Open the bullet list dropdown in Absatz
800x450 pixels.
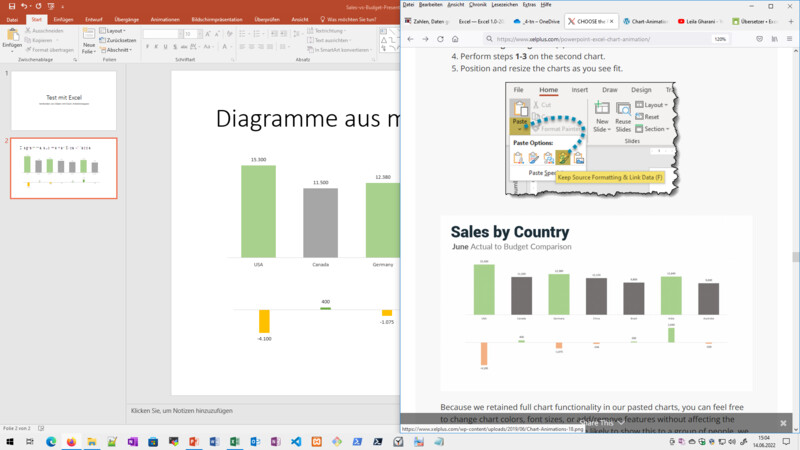tap(247, 34)
